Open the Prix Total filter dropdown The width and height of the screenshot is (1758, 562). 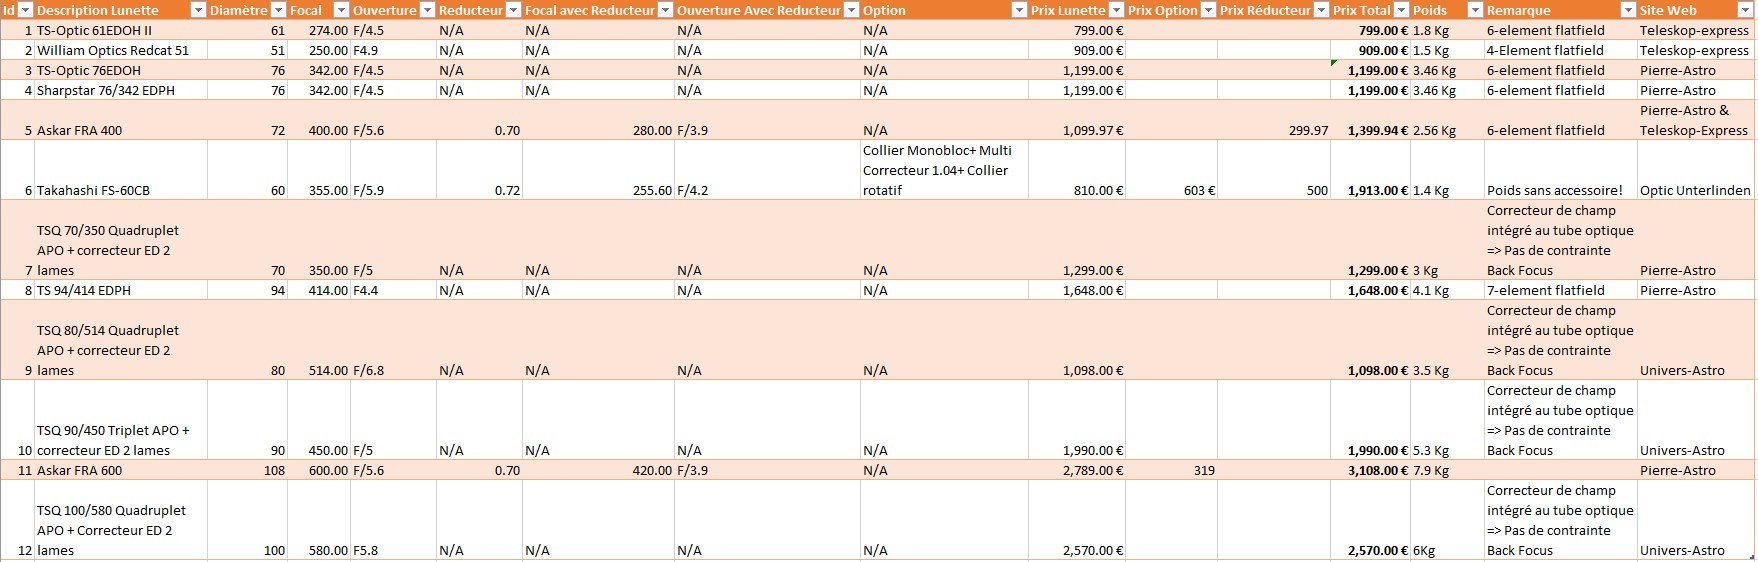[x=1401, y=10]
